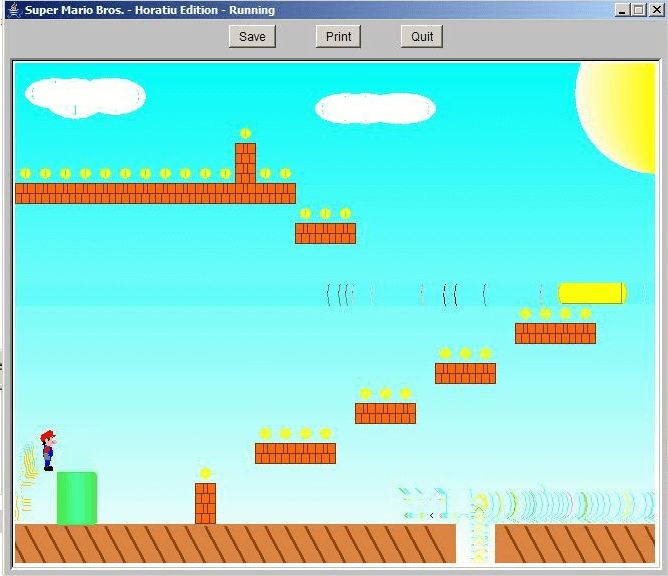Click the left white cloud
The width and height of the screenshot is (668, 576).
tap(86, 98)
